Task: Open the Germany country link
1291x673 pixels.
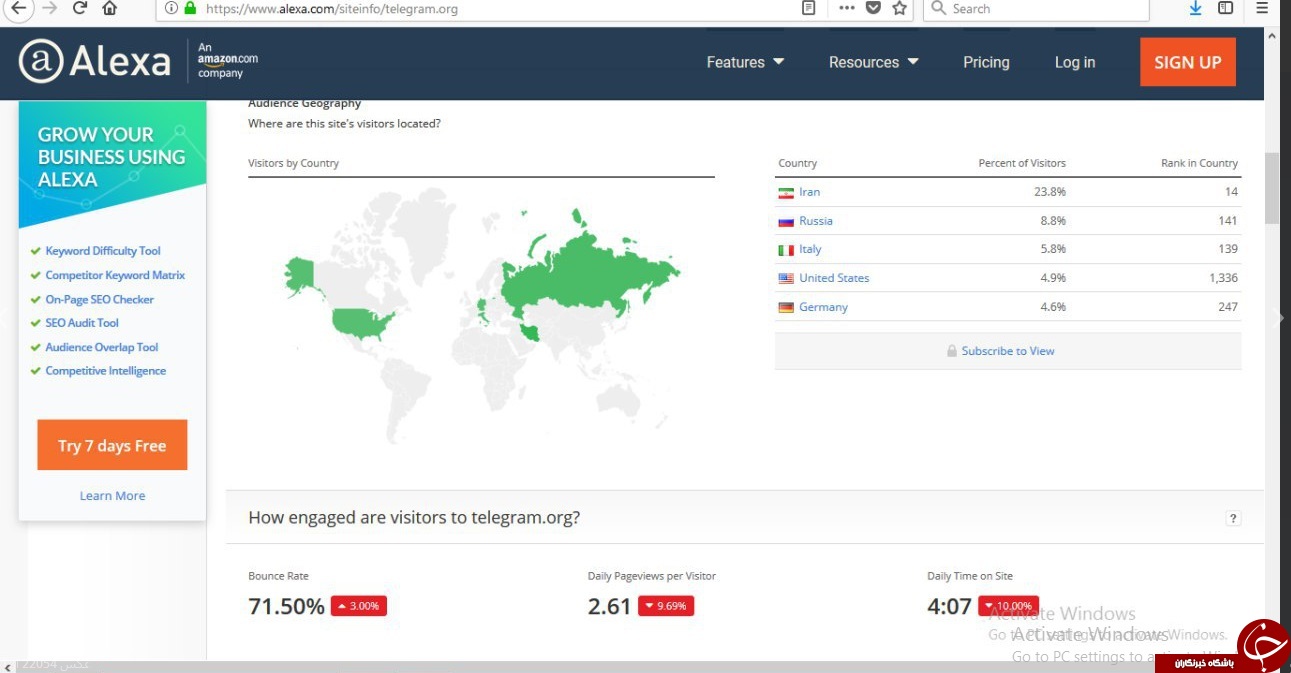Action: [x=823, y=307]
